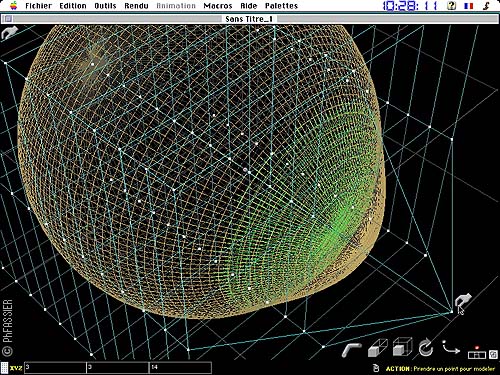500x375 pixels.
Task: Select the curved path arrow tool
Action: click(x=451, y=347)
